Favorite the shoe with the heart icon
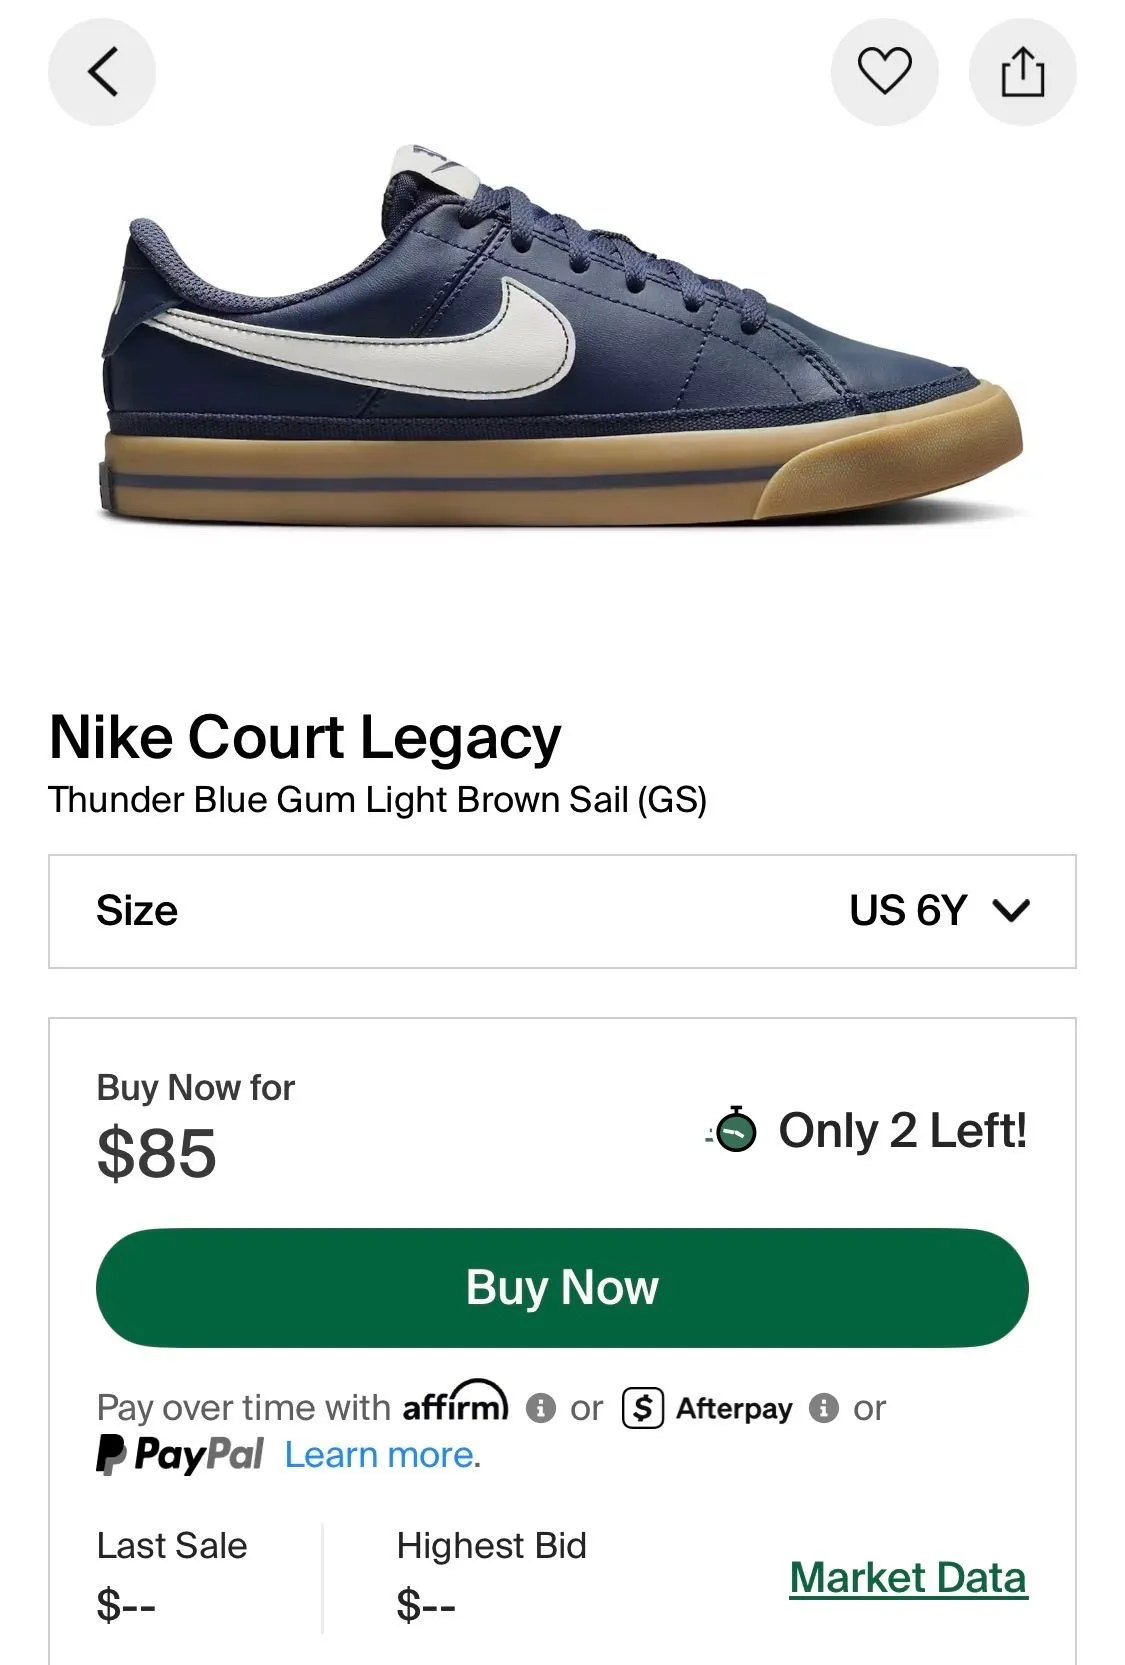Viewport: 1125px width, 1665px height. [885, 72]
